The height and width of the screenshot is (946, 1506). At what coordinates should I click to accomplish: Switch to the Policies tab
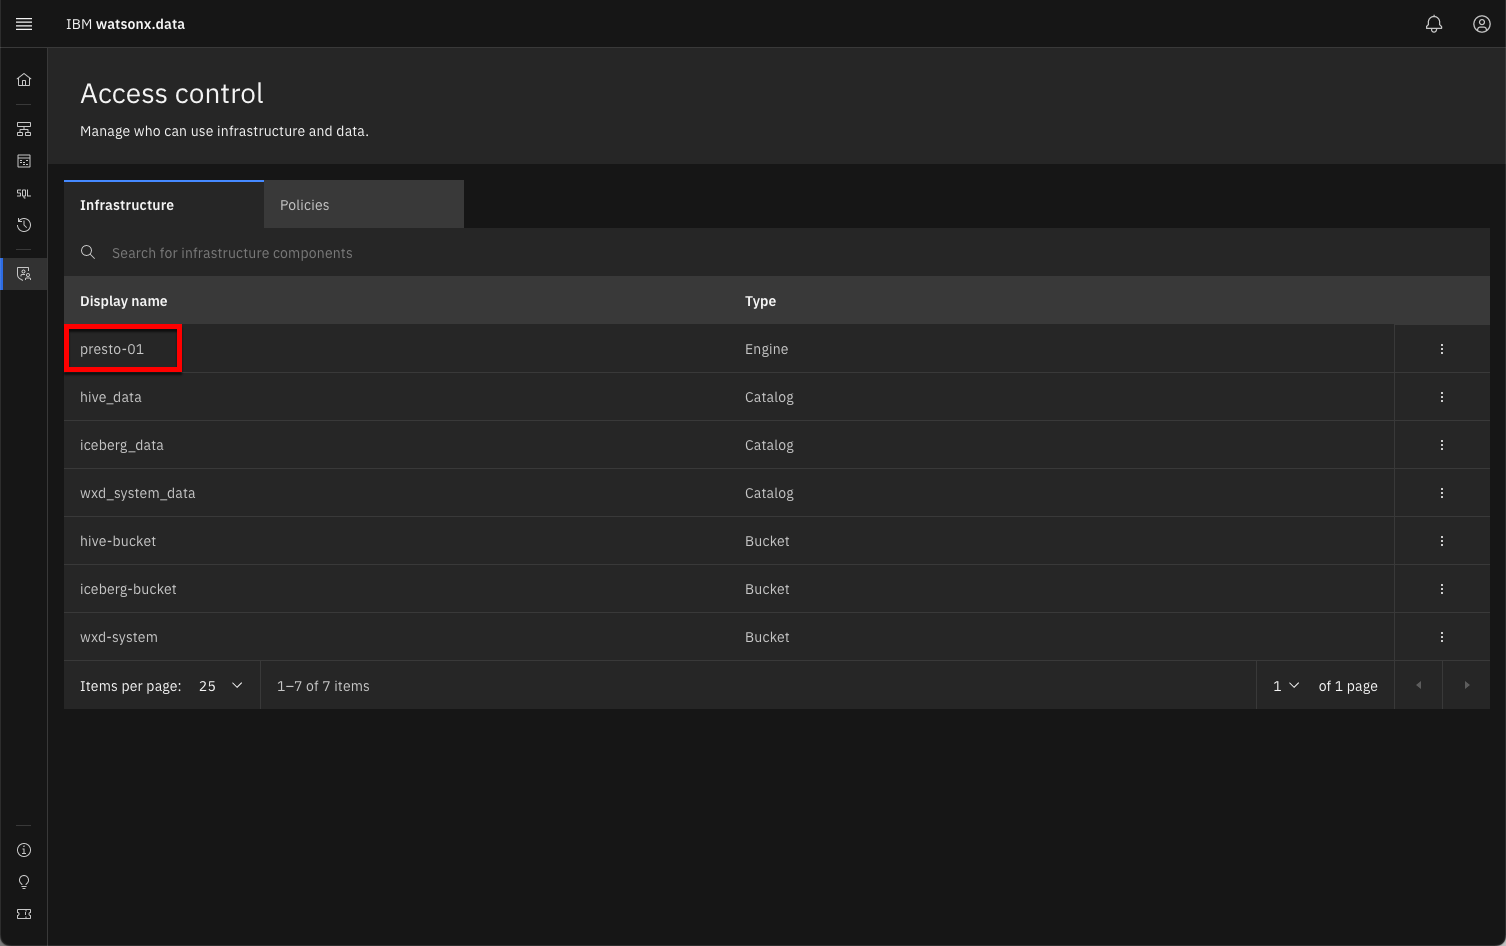tap(364, 205)
